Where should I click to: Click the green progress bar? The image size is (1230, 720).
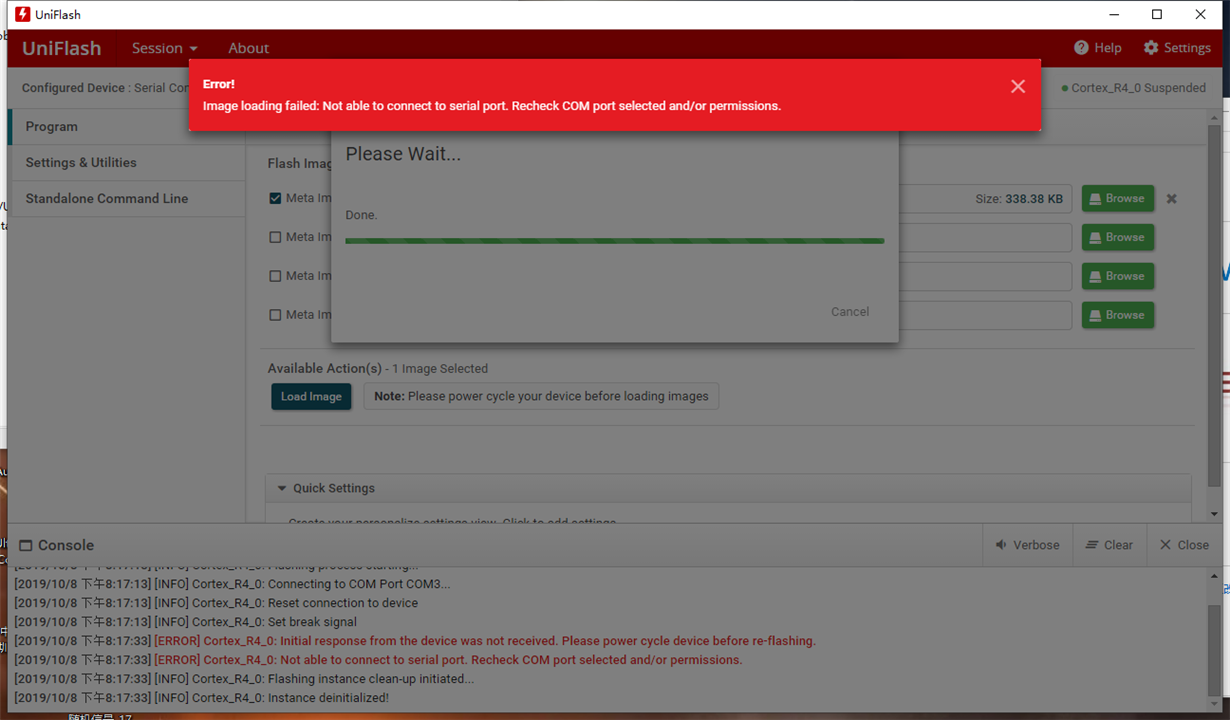(x=614, y=241)
